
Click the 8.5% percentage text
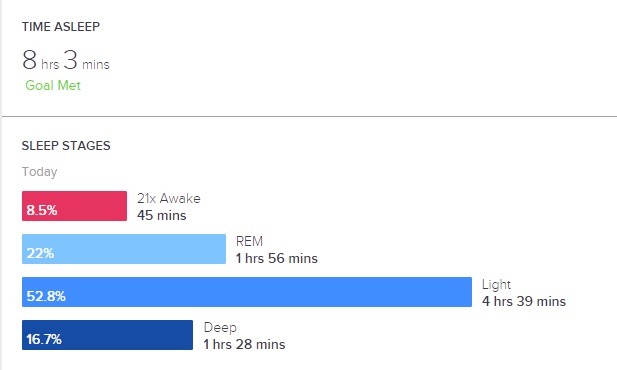coord(42,210)
